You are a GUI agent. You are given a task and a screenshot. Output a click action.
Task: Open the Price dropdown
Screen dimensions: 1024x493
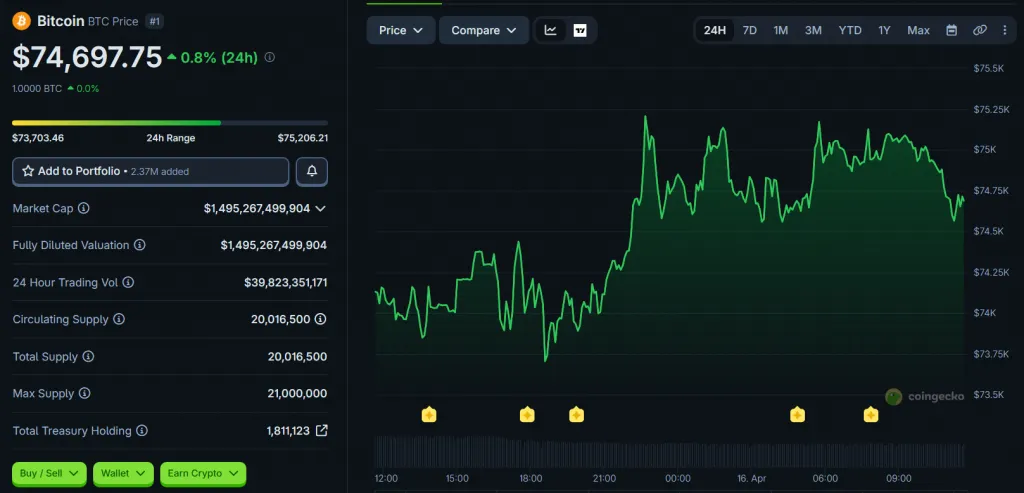point(401,30)
